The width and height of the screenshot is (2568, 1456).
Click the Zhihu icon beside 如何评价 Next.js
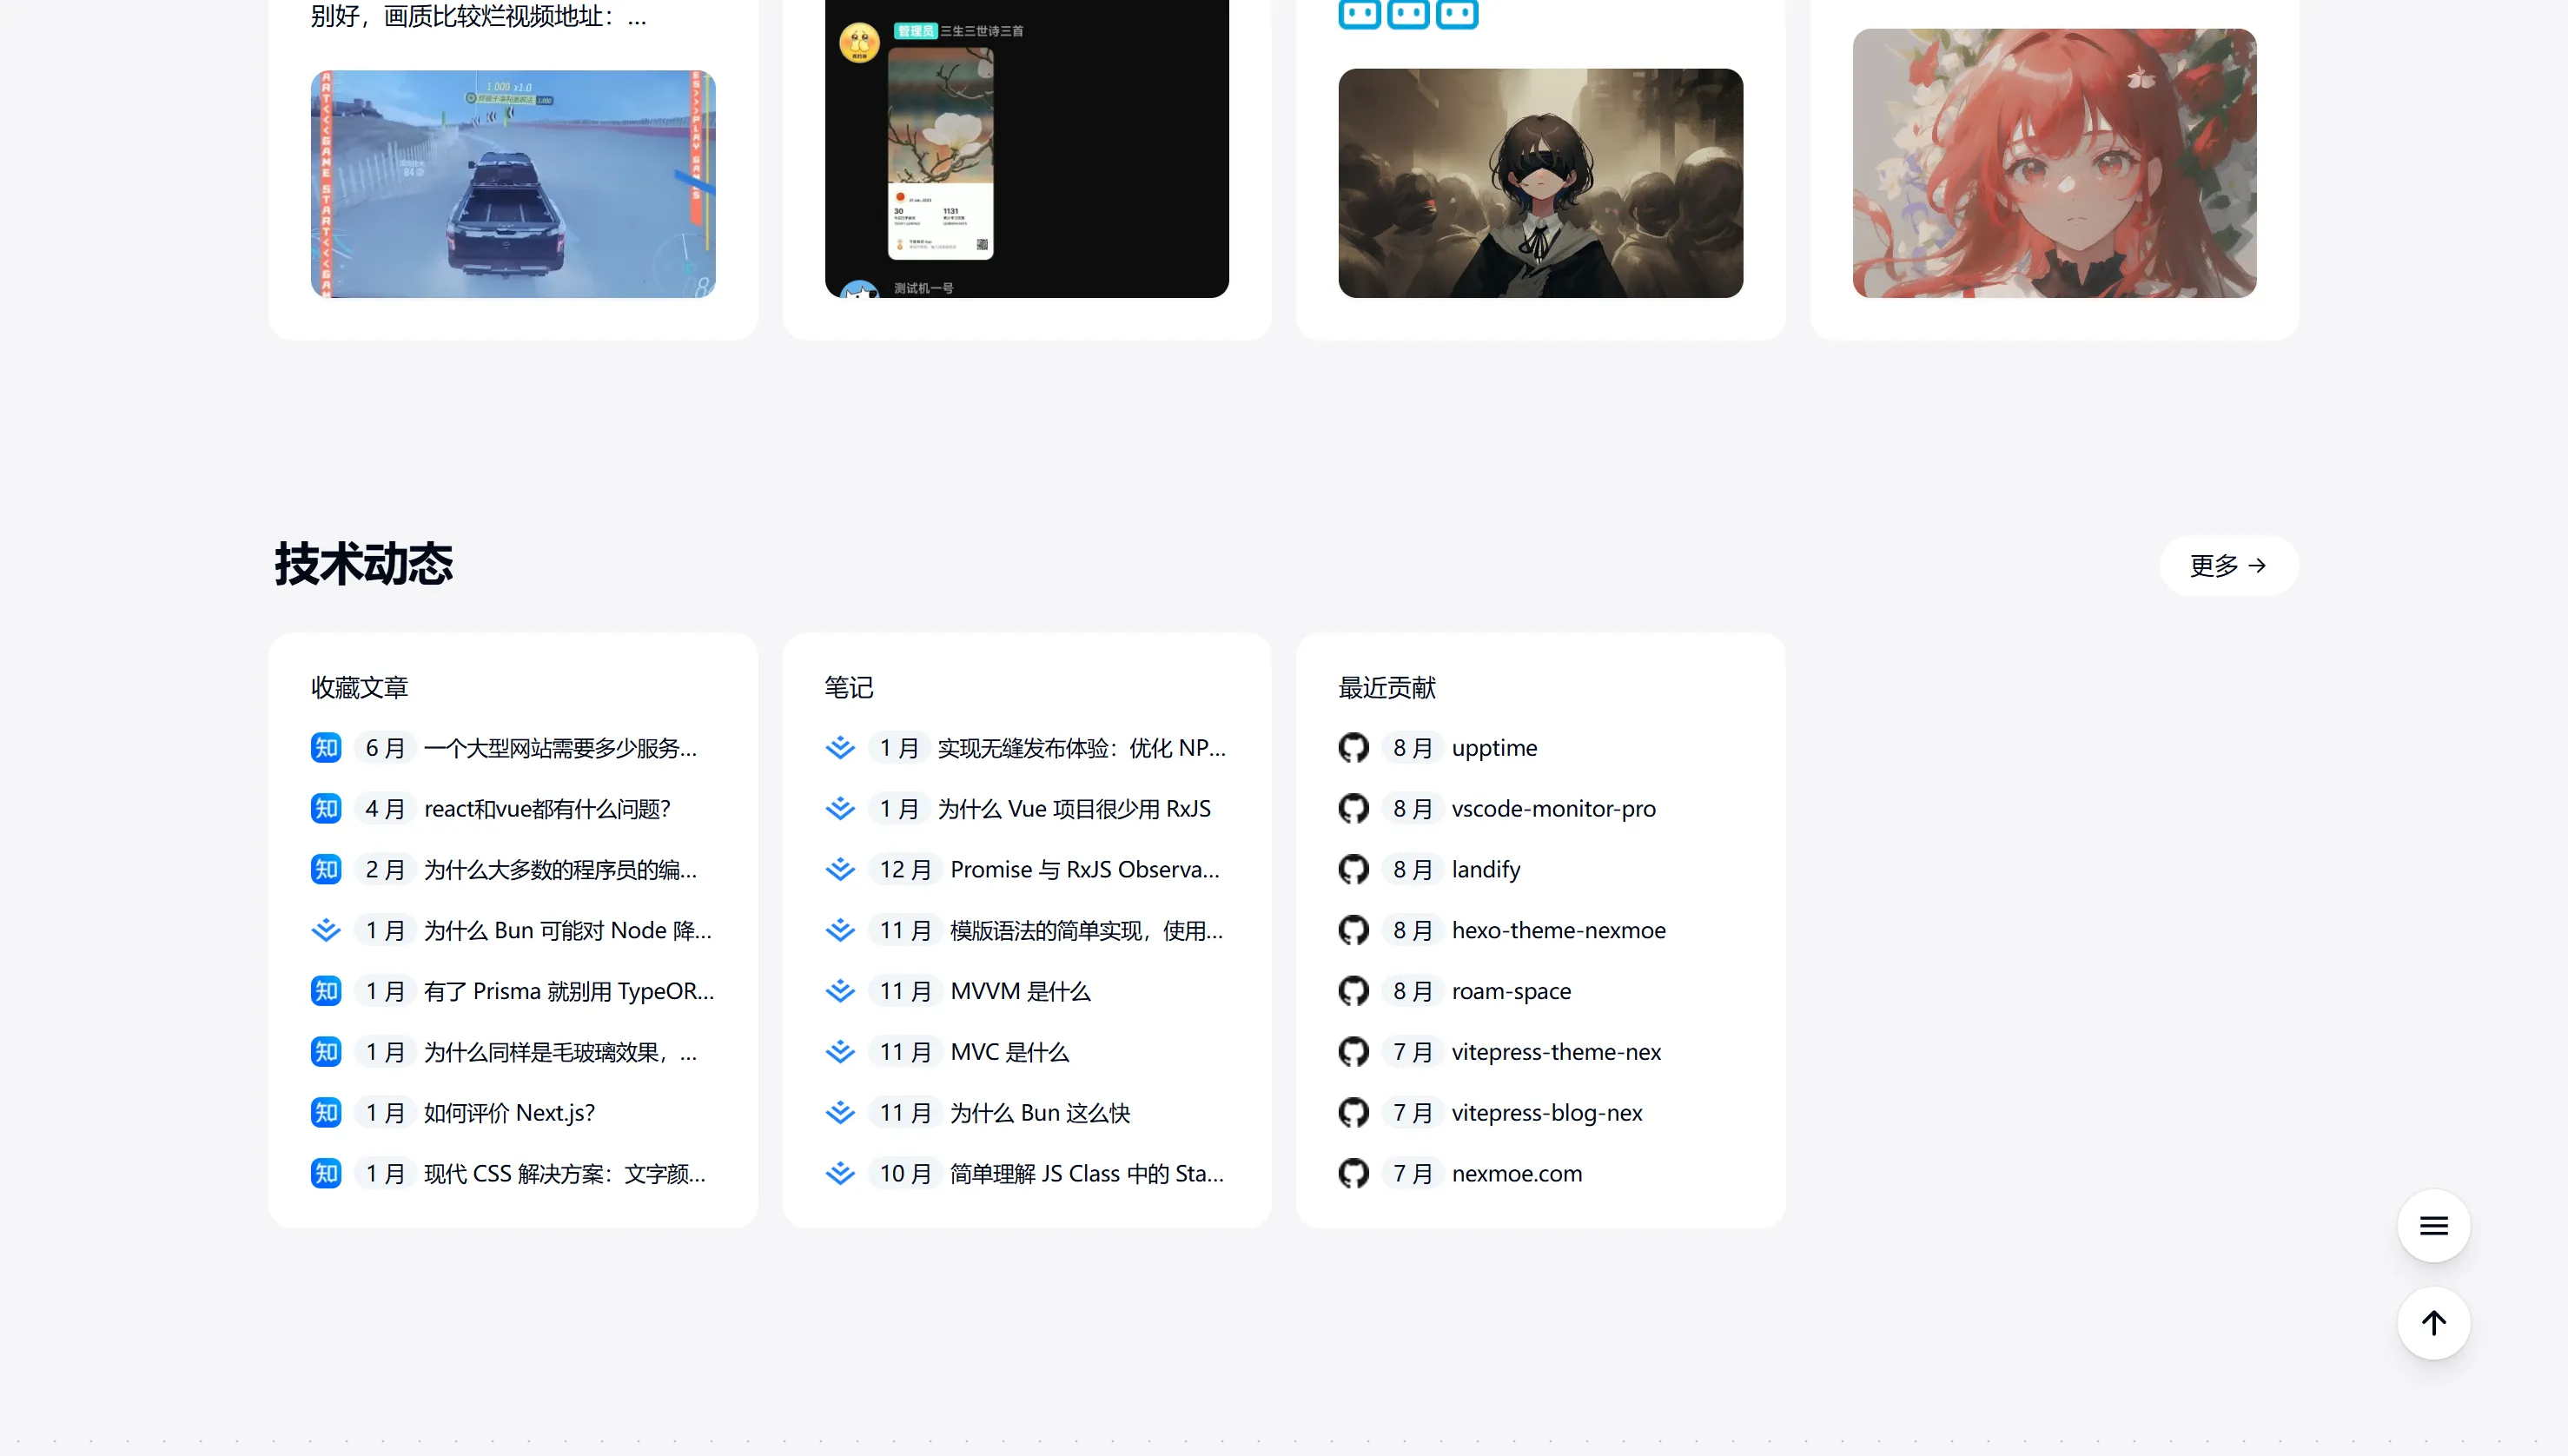click(326, 1112)
